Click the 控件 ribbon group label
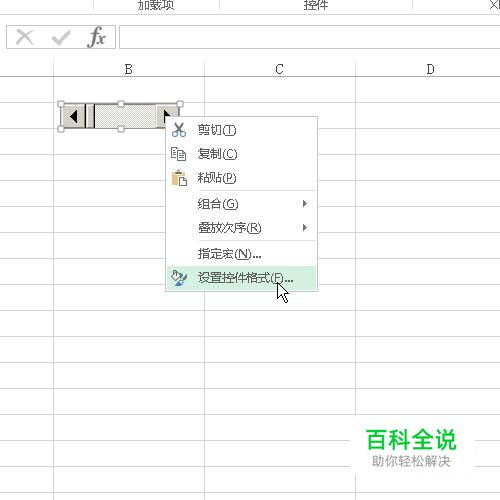 click(x=316, y=5)
